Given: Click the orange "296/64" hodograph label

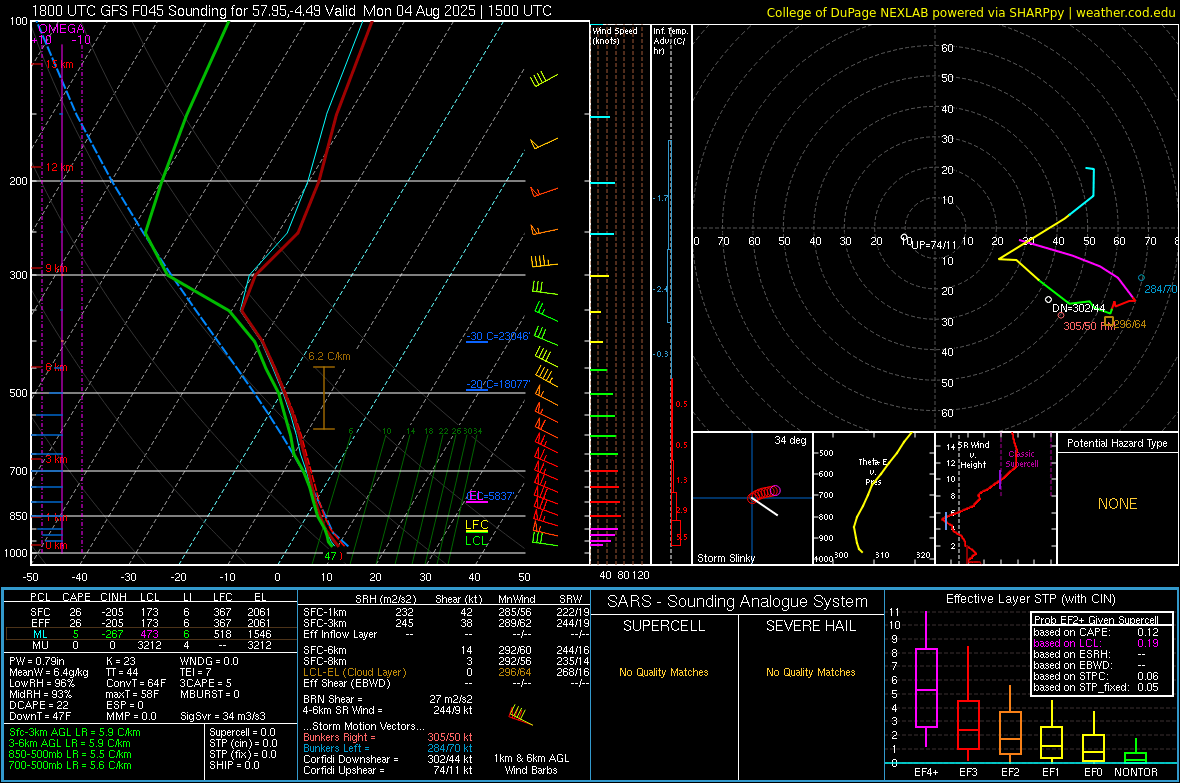Looking at the screenshot, I should [x=1130, y=324].
